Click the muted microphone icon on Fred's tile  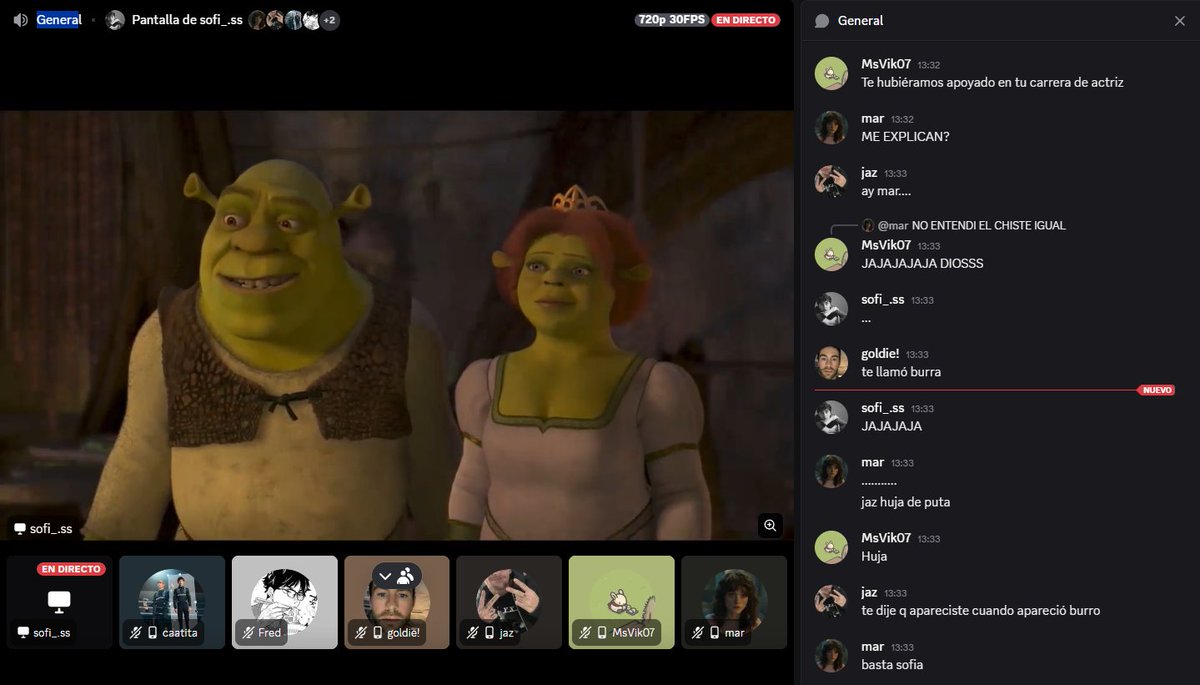[x=249, y=633]
